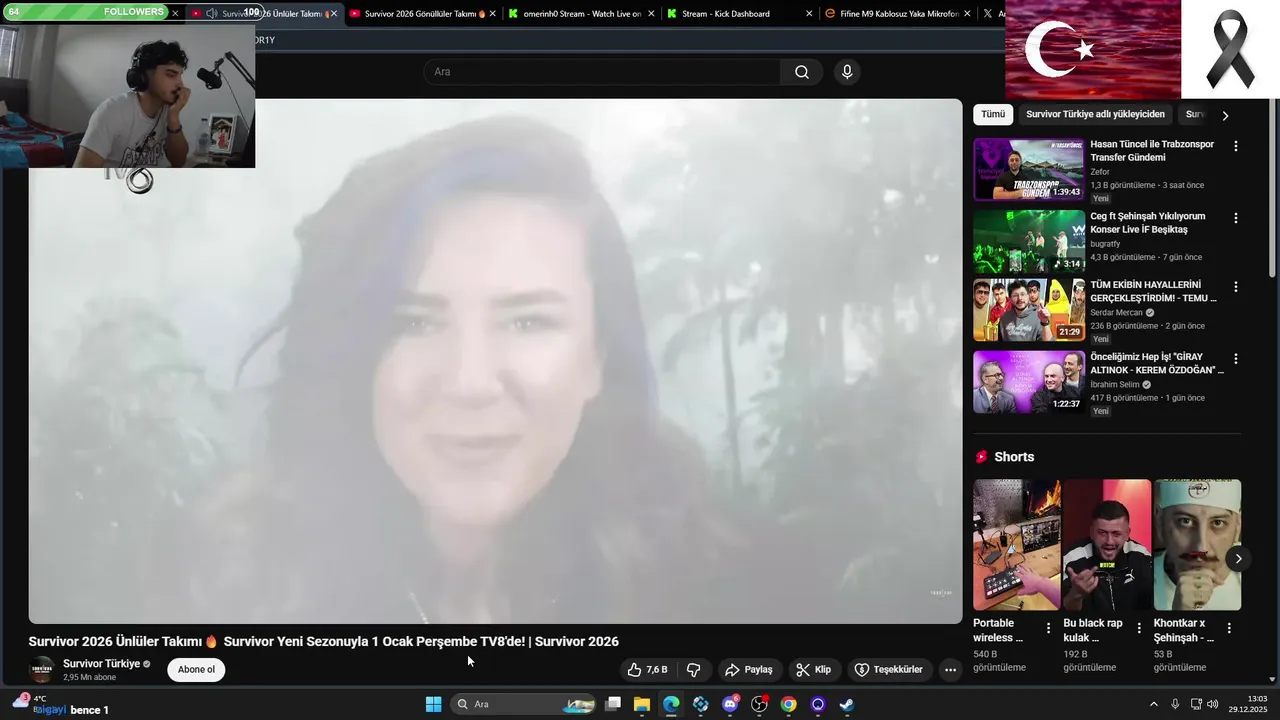The image size is (1280, 720).
Task: Click the video title text below player
Action: (323, 642)
